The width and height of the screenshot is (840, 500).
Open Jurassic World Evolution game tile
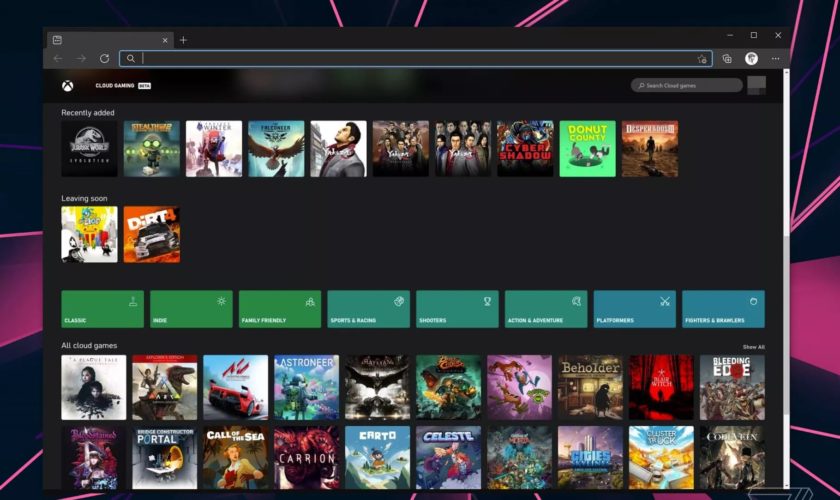89,149
